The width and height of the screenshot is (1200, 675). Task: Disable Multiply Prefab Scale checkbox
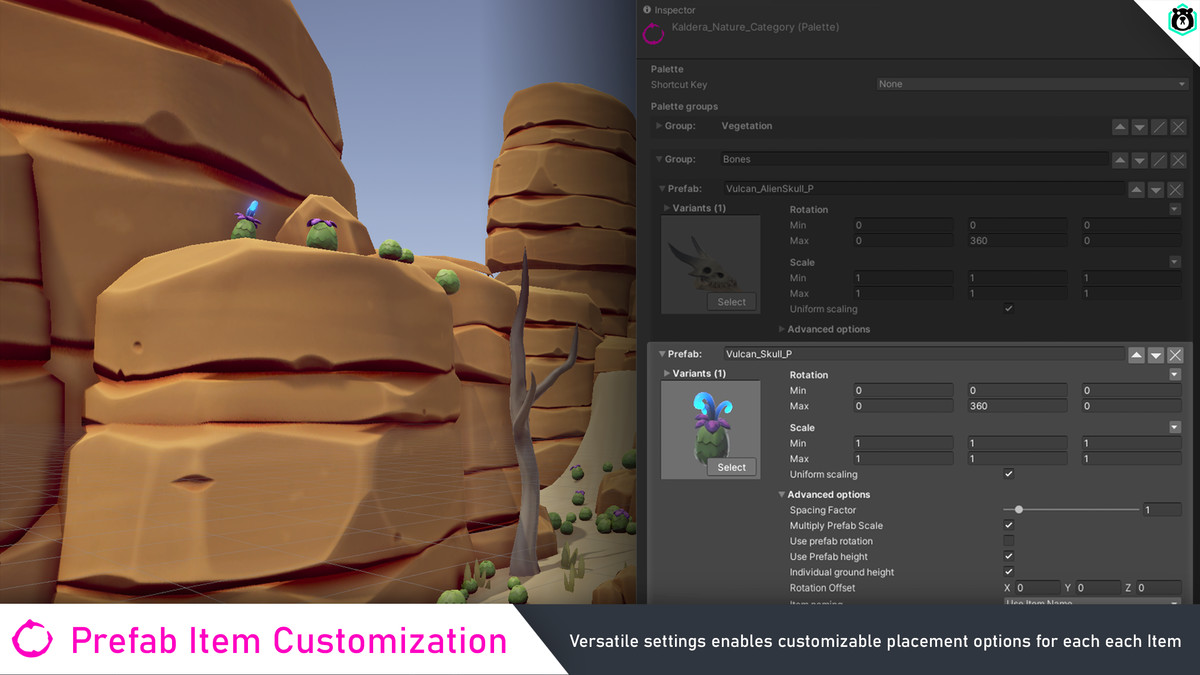(1008, 525)
